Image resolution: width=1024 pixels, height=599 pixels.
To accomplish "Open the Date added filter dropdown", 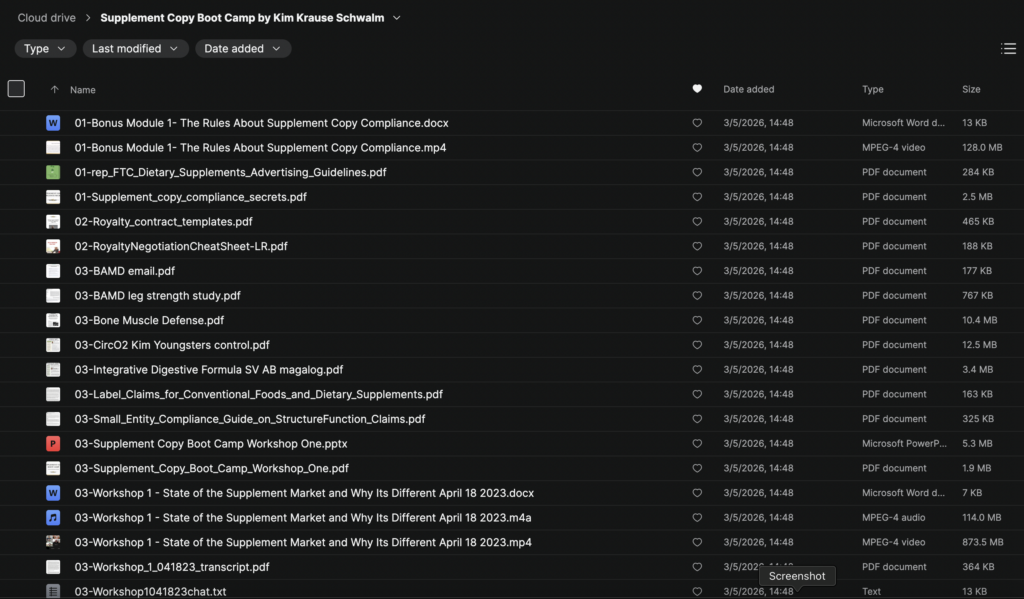I will [243, 48].
